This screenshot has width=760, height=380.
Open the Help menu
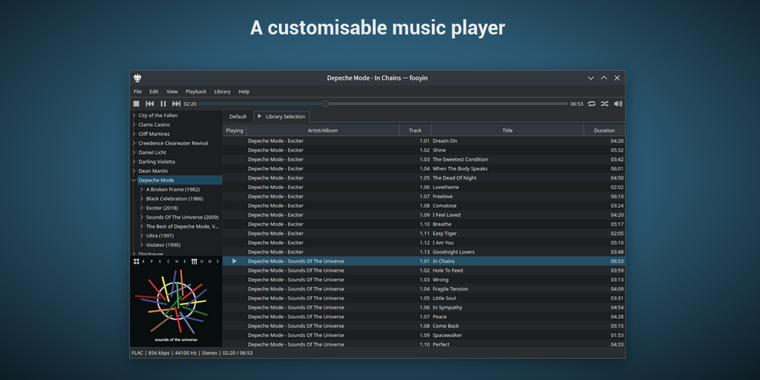click(x=244, y=92)
